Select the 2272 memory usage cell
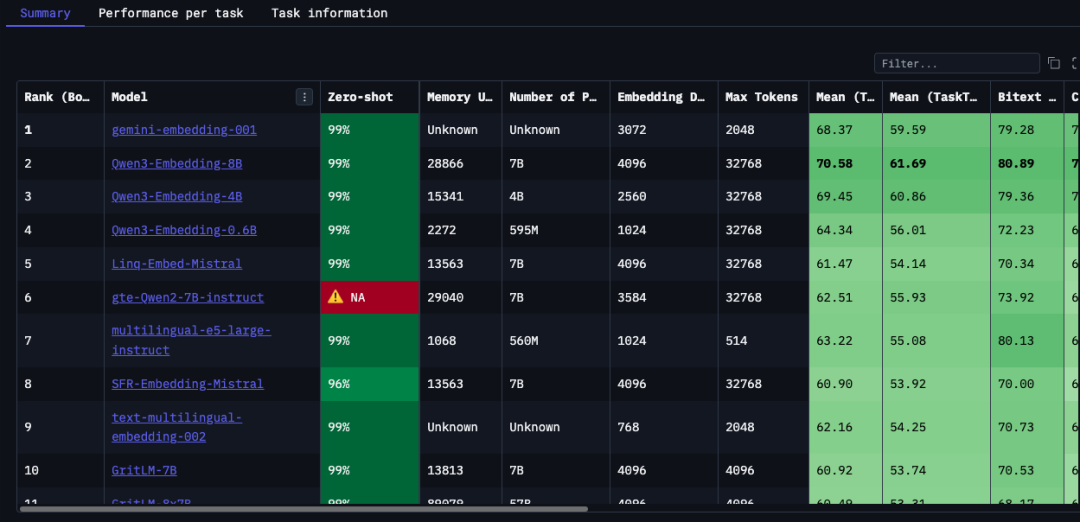This screenshot has width=1080, height=522. pos(461,230)
